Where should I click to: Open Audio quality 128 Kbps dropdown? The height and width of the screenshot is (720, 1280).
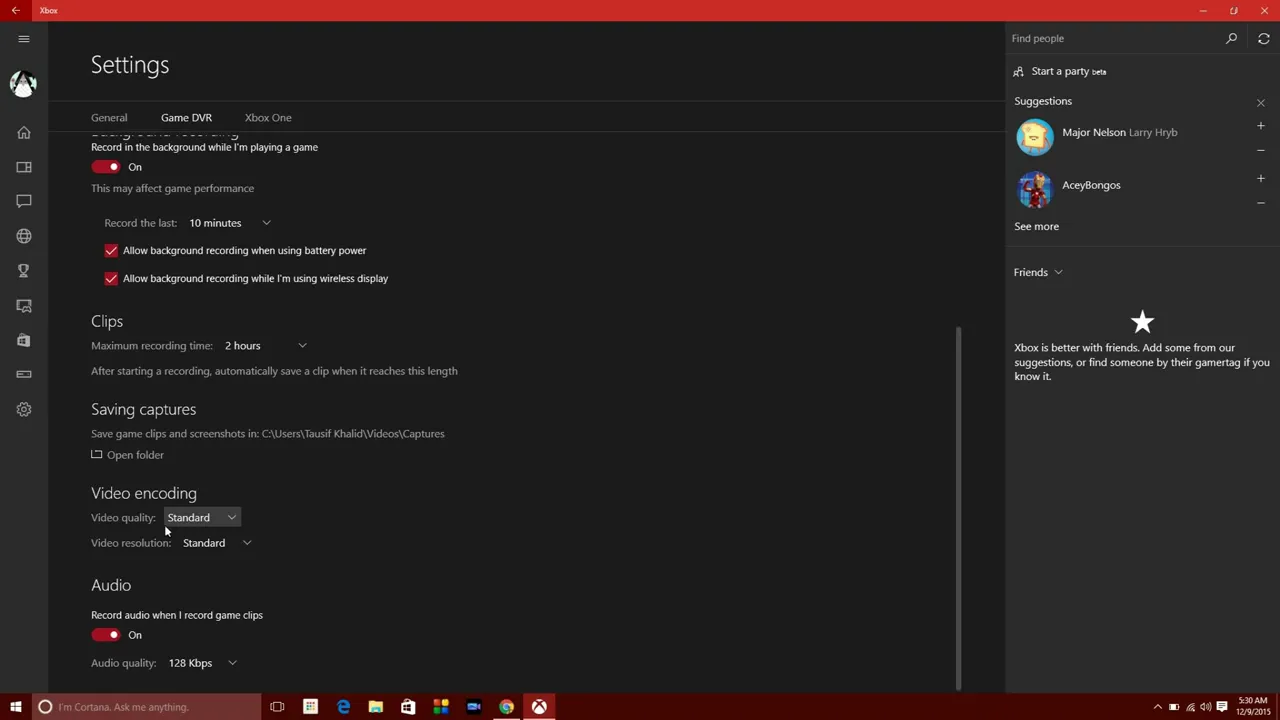pos(202,663)
